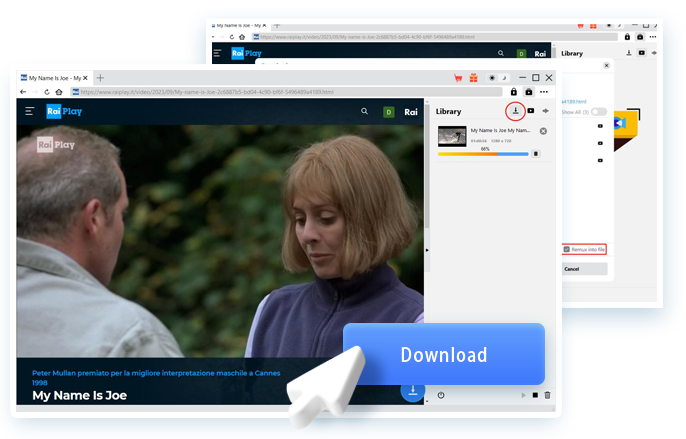Screen dimensions: 686x439
Task: Open Download tab in back window Library
Action: pos(629,53)
